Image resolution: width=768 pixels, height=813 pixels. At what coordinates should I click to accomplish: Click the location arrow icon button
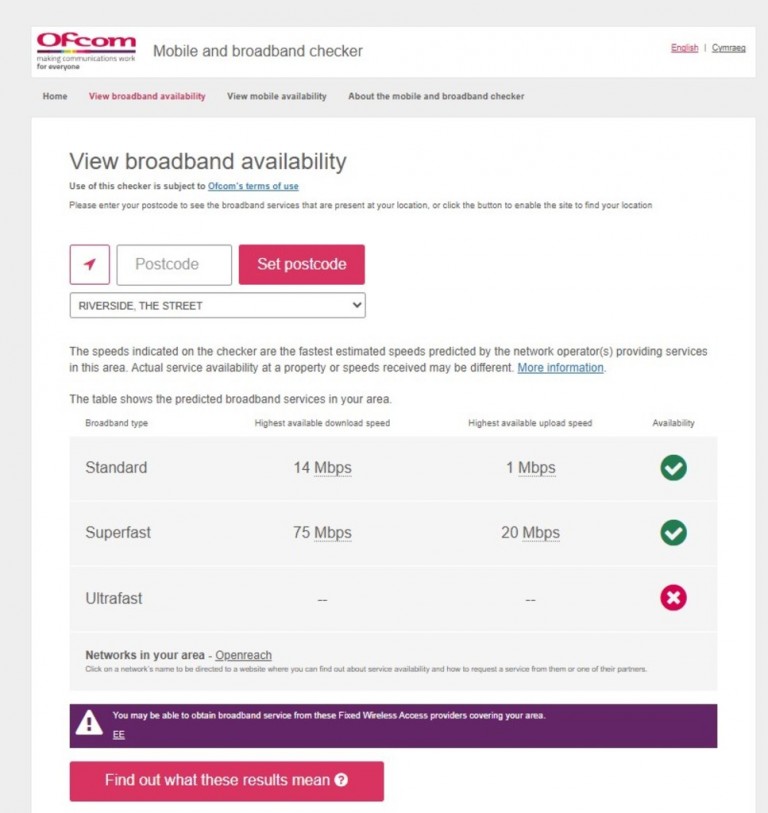click(x=90, y=264)
